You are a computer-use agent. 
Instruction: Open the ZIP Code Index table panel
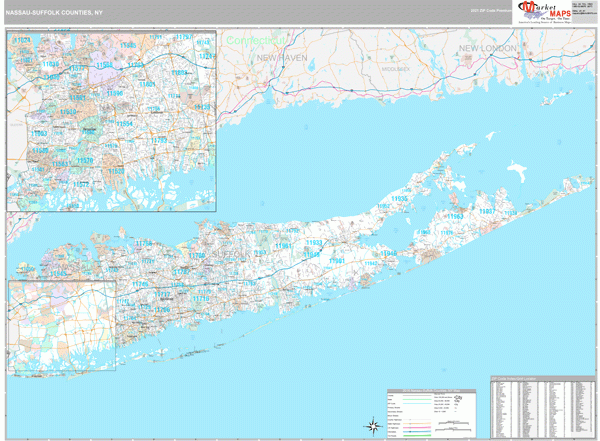pyautogui.click(x=543, y=407)
